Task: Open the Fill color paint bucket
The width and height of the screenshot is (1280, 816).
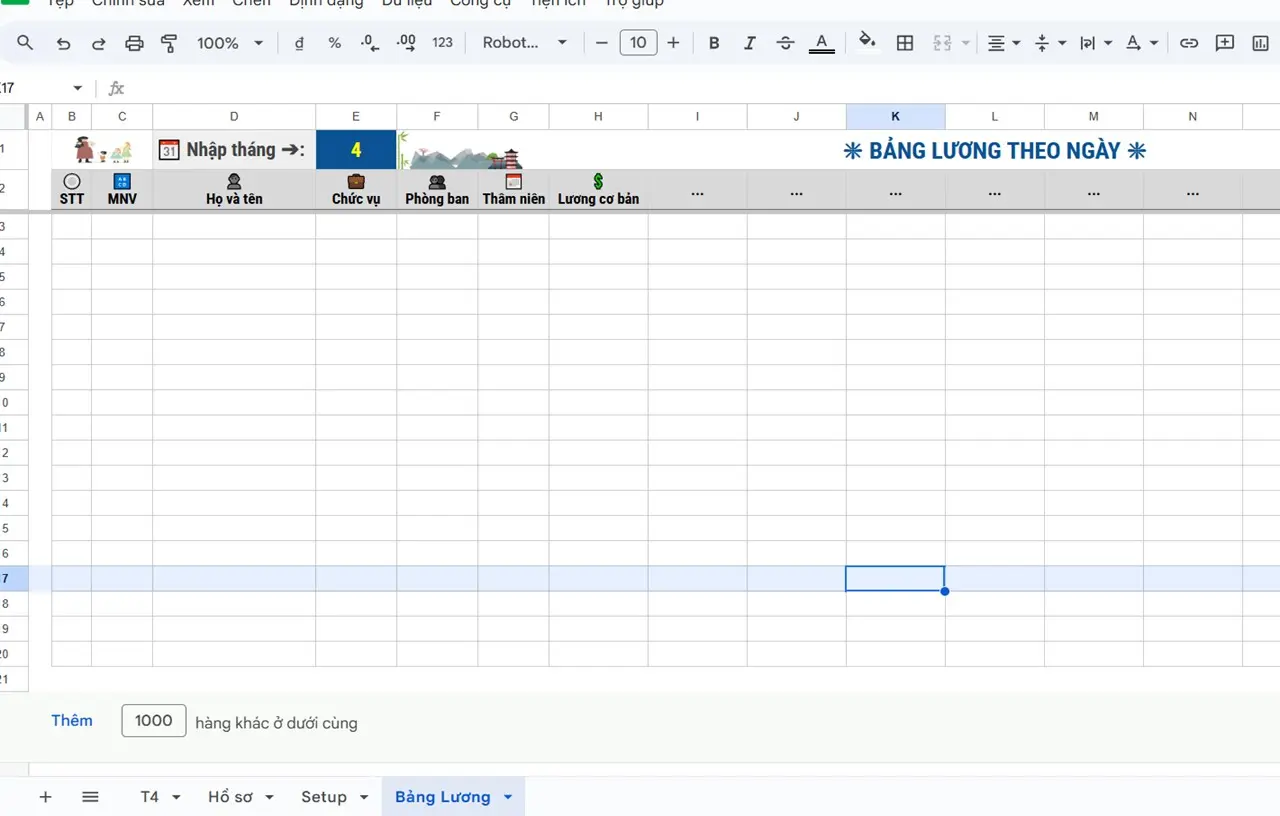Action: 867,42
